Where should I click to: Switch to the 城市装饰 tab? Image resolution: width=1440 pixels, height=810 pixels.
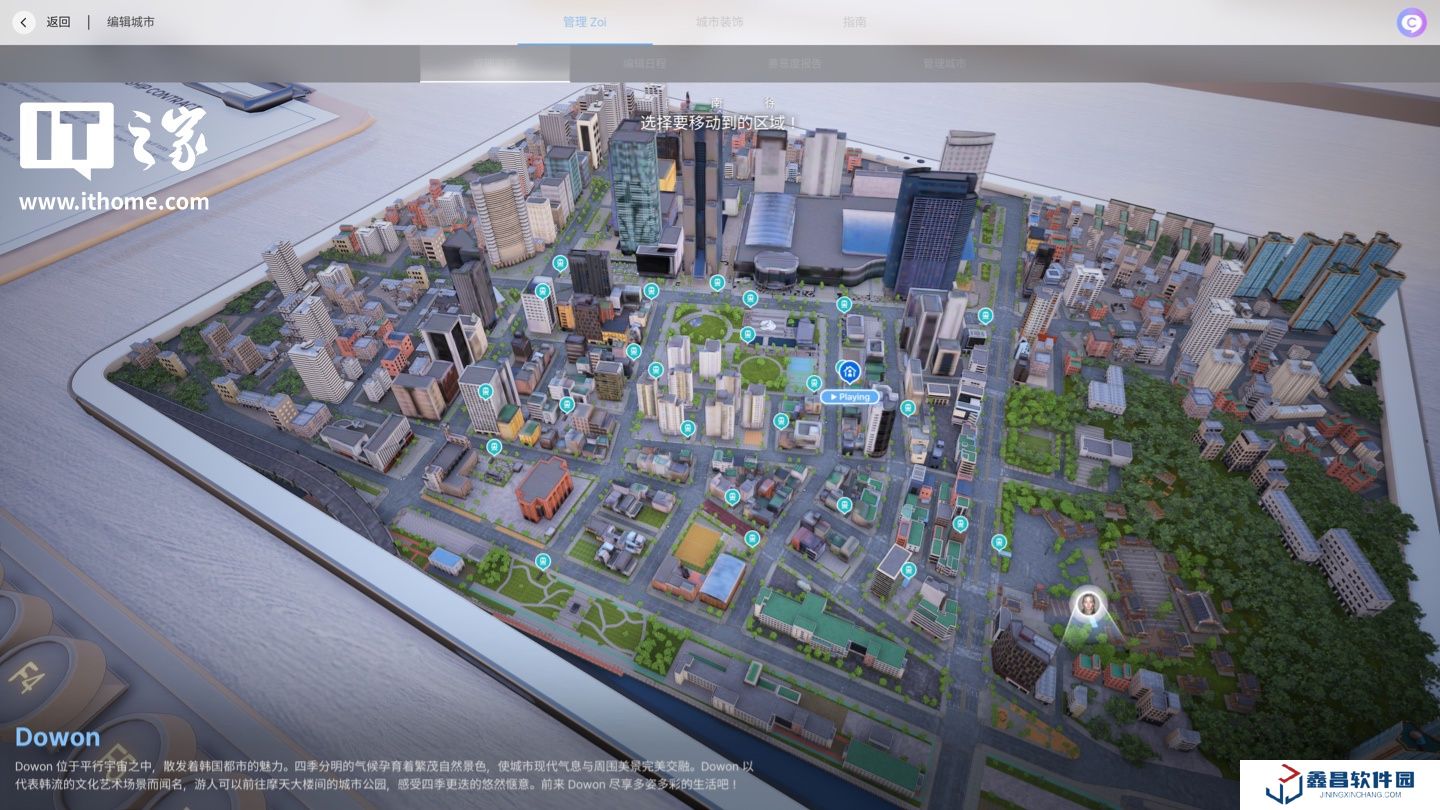point(719,22)
